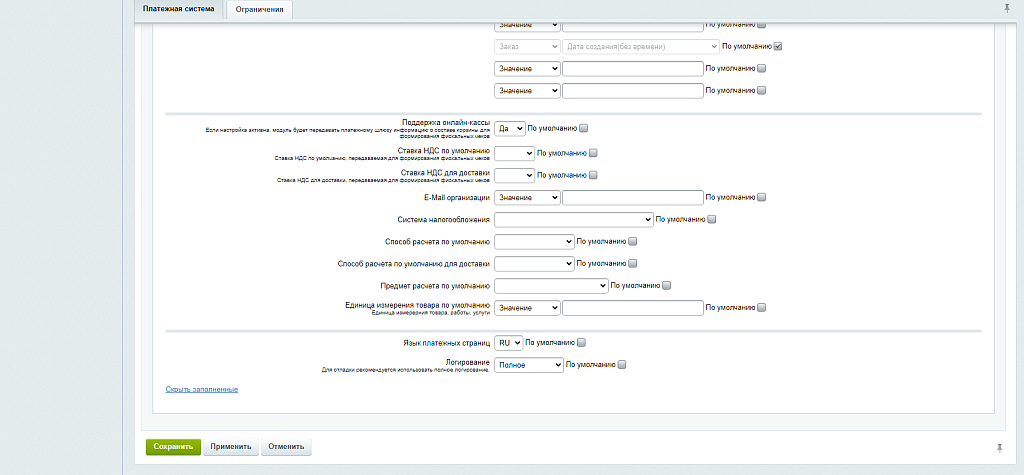Open the Ставка НДС по умолчанию dropdown

click(x=514, y=153)
